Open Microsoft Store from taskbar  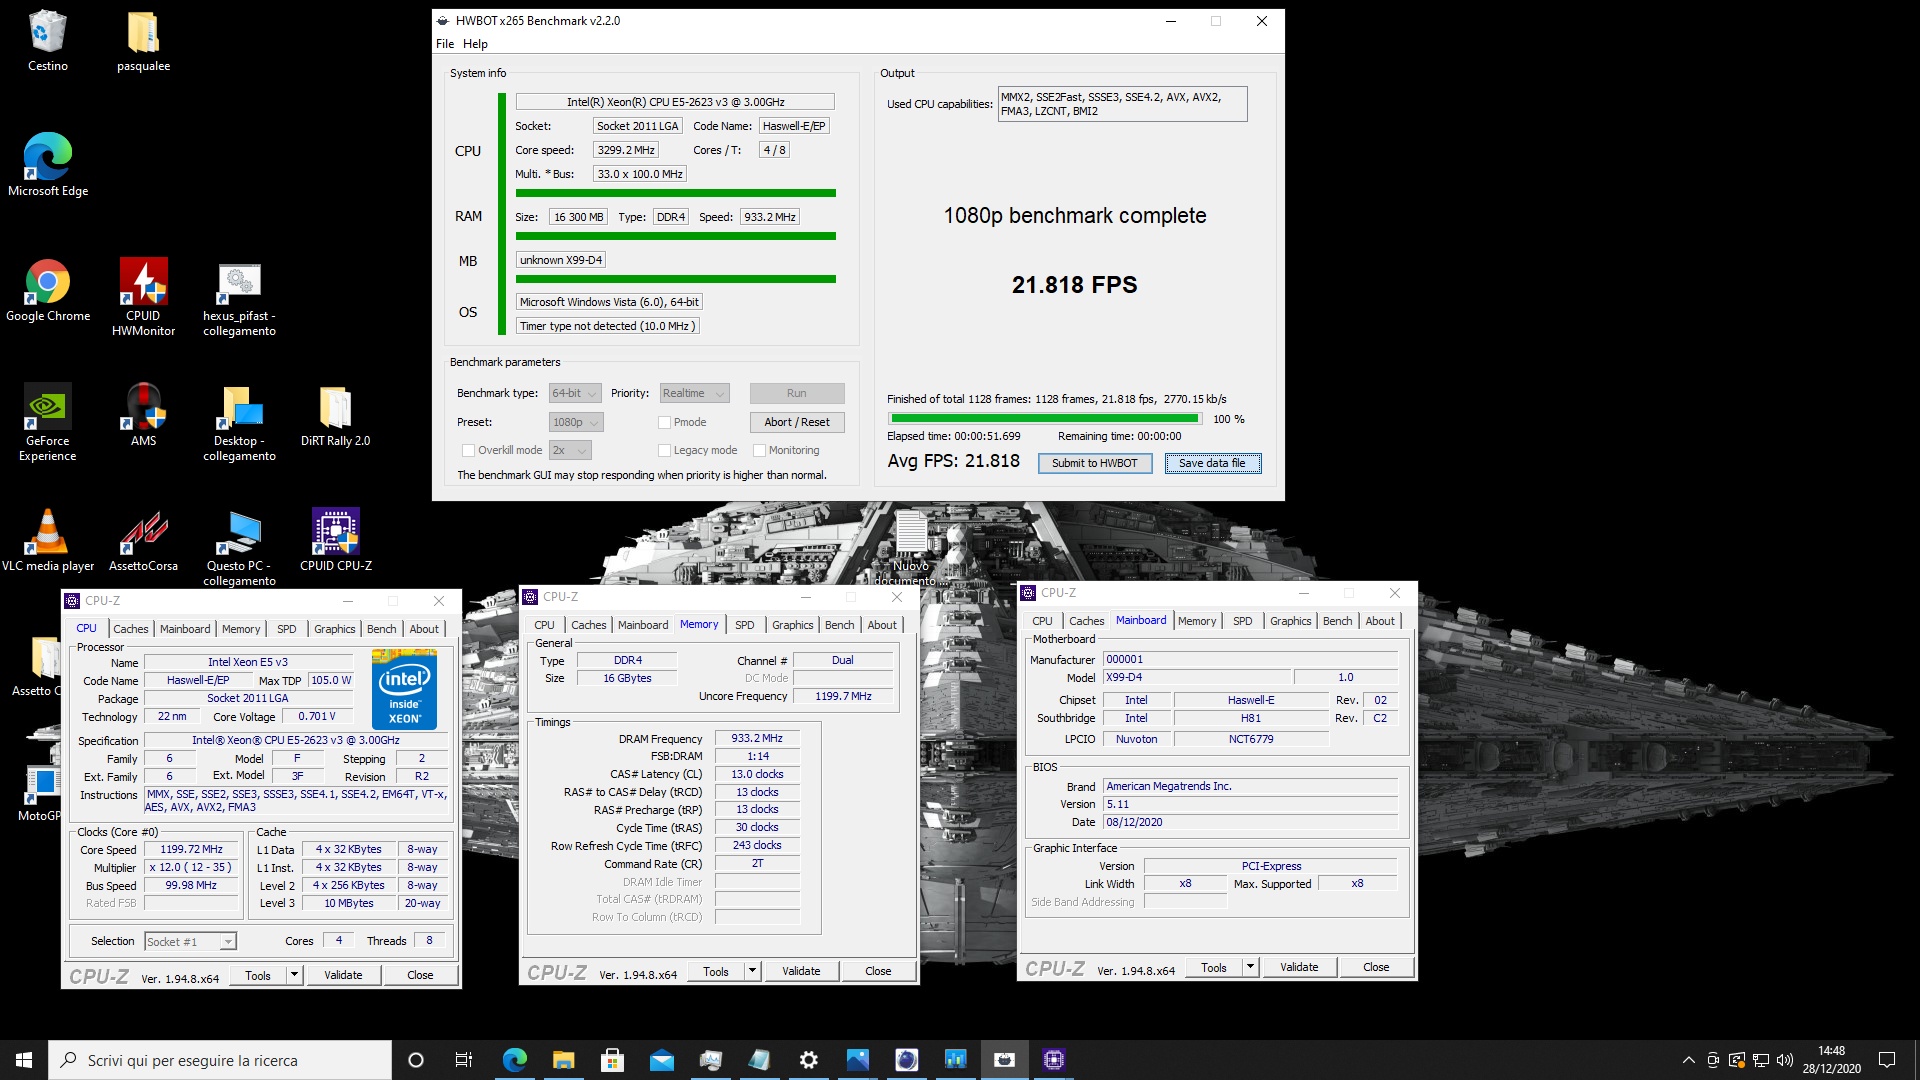click(x=613, y=1060)
